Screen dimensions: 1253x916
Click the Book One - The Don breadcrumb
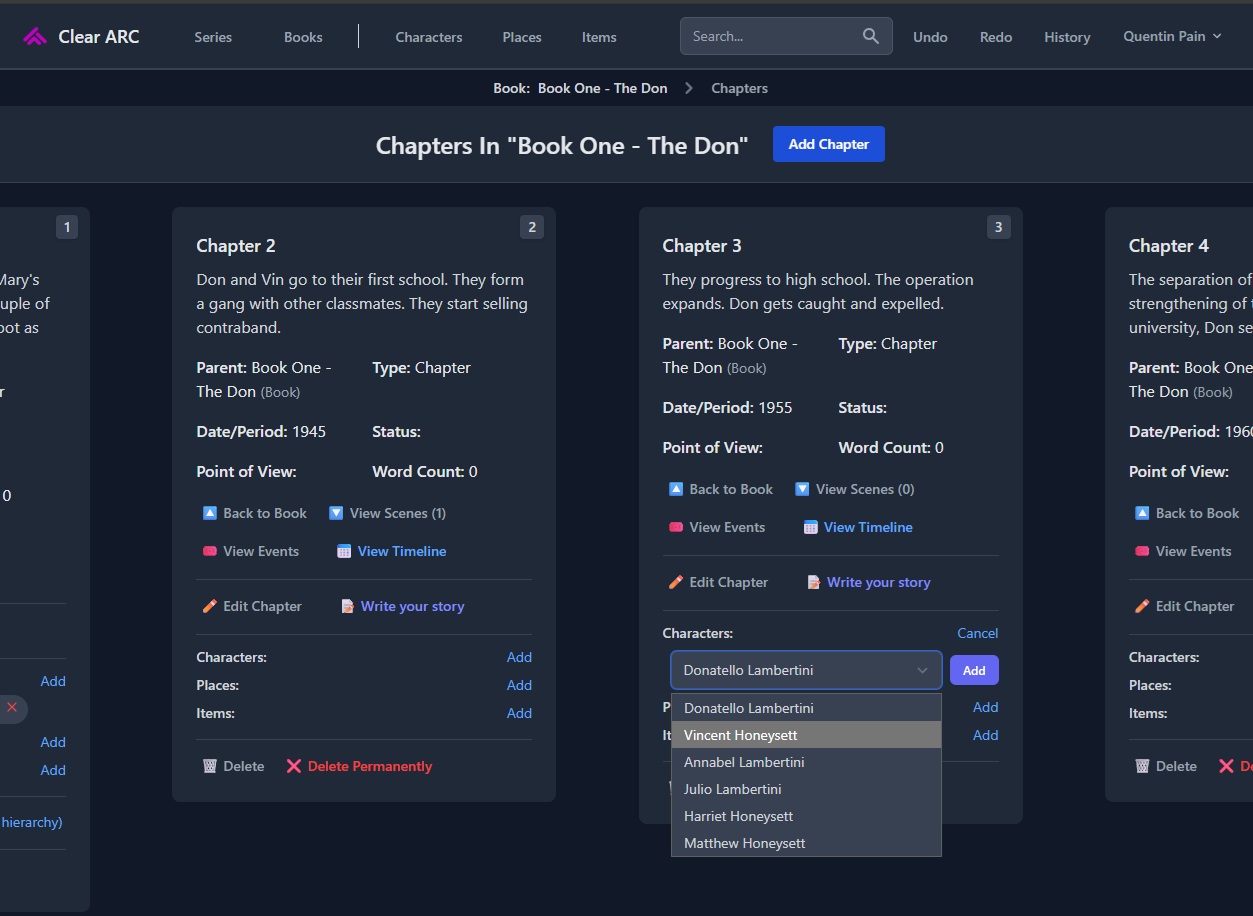click(602, 88)
